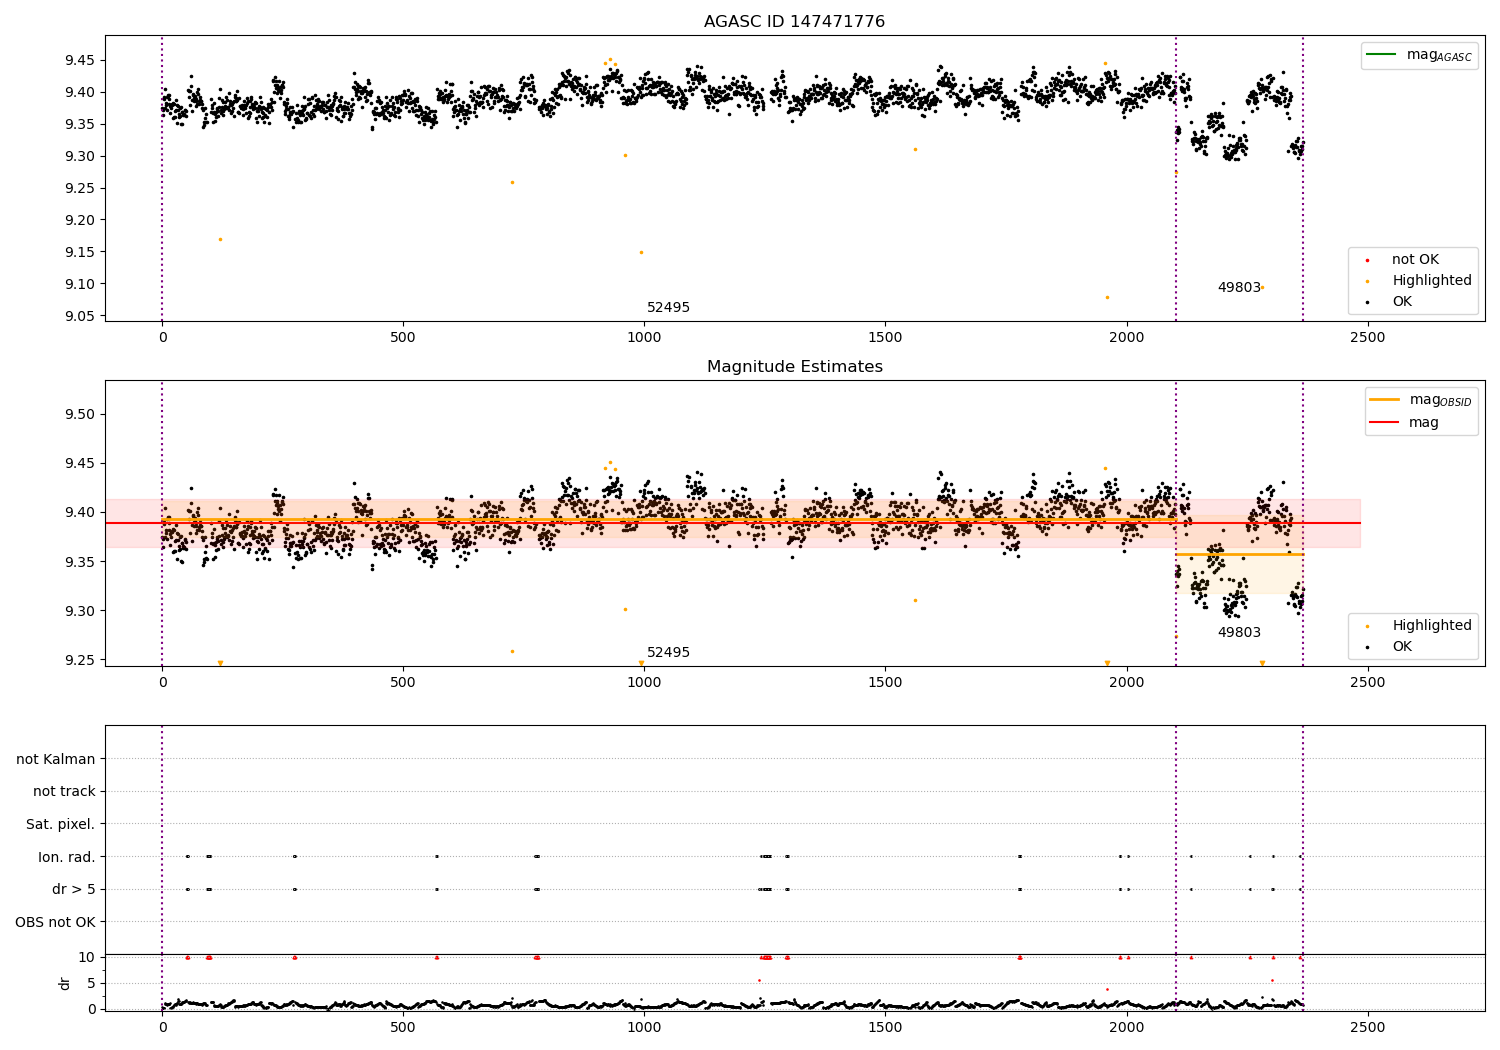Viewport: 1500px width, 1050px height.
Task: Click the 'dr > 5' axis label
Action: 74,890
